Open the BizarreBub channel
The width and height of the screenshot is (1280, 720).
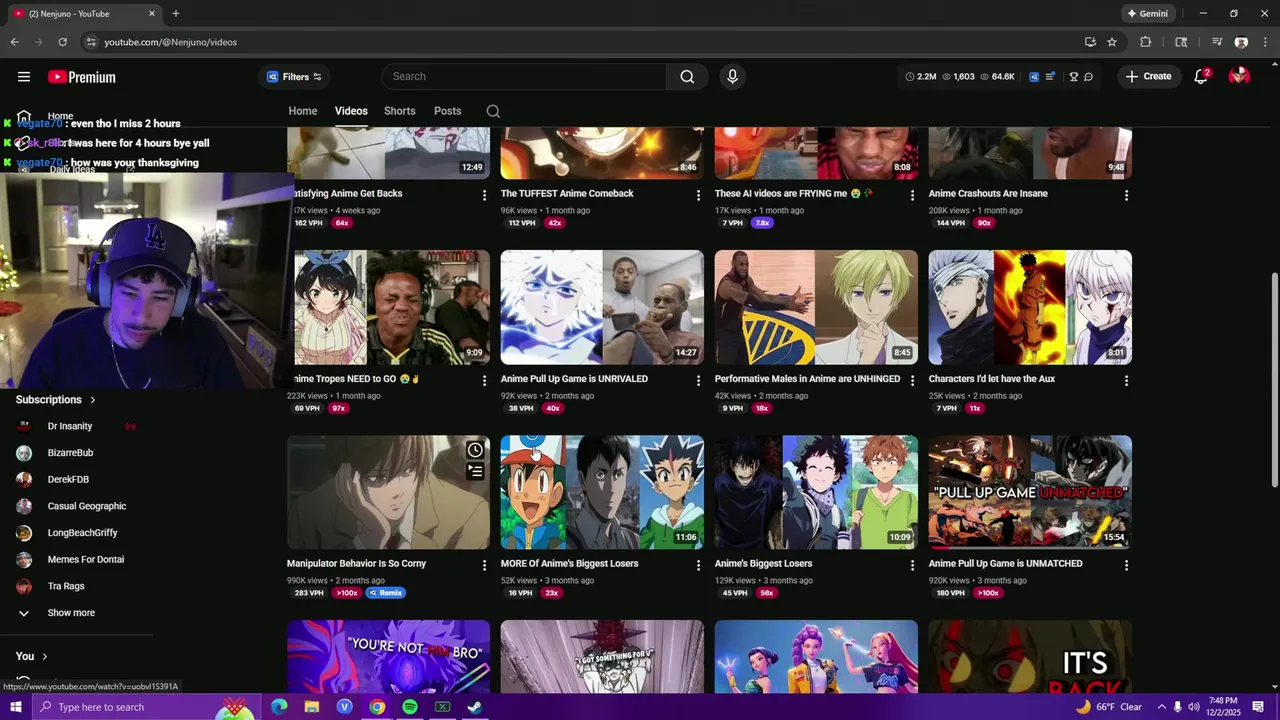click(x=70, y=453)
